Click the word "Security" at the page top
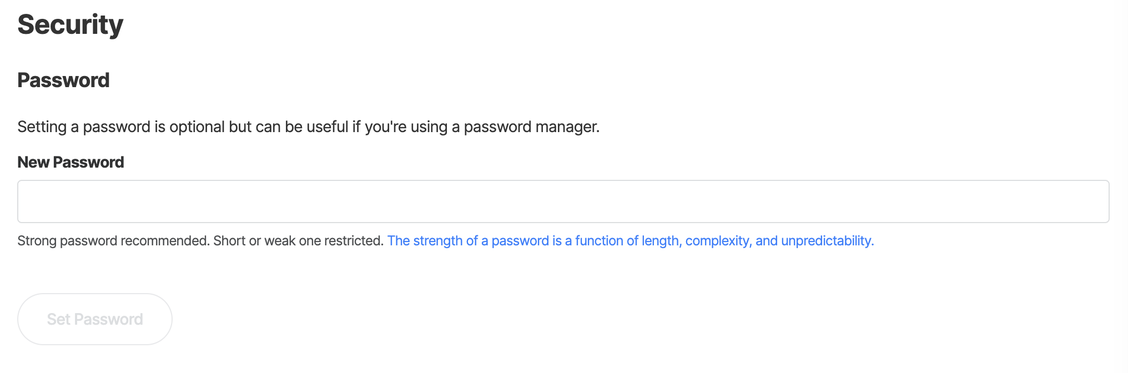The height and width of the screenshot is (373, 1128). pyautogui.click(x=70, y=24)
